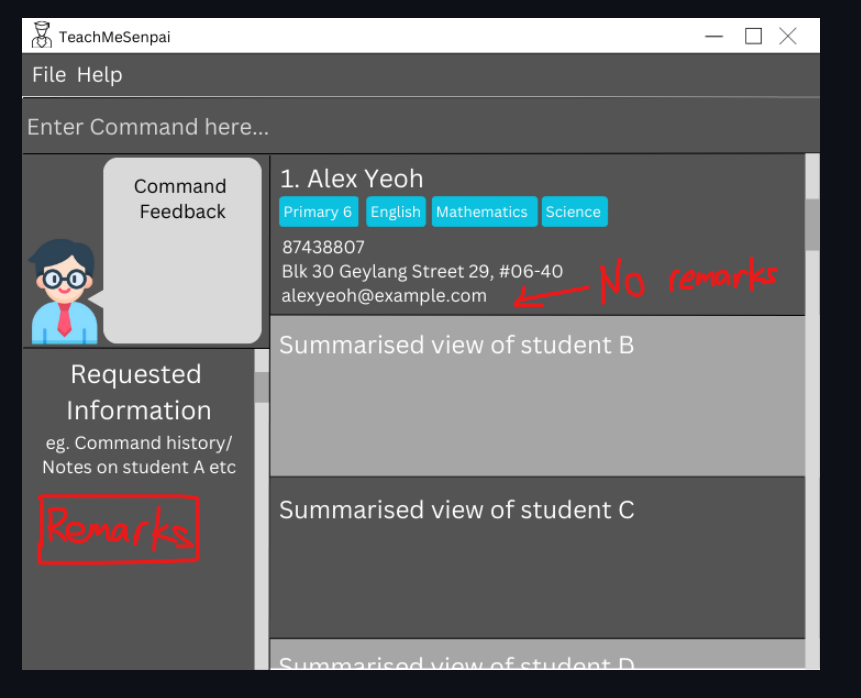Select the Mathematics subject tag
The height and width of the screenshot is (698, 861).
tap(484, 211)
